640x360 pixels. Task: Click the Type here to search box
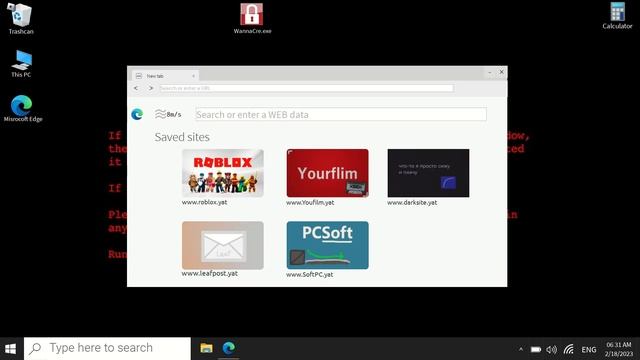[x=107, y=349]
